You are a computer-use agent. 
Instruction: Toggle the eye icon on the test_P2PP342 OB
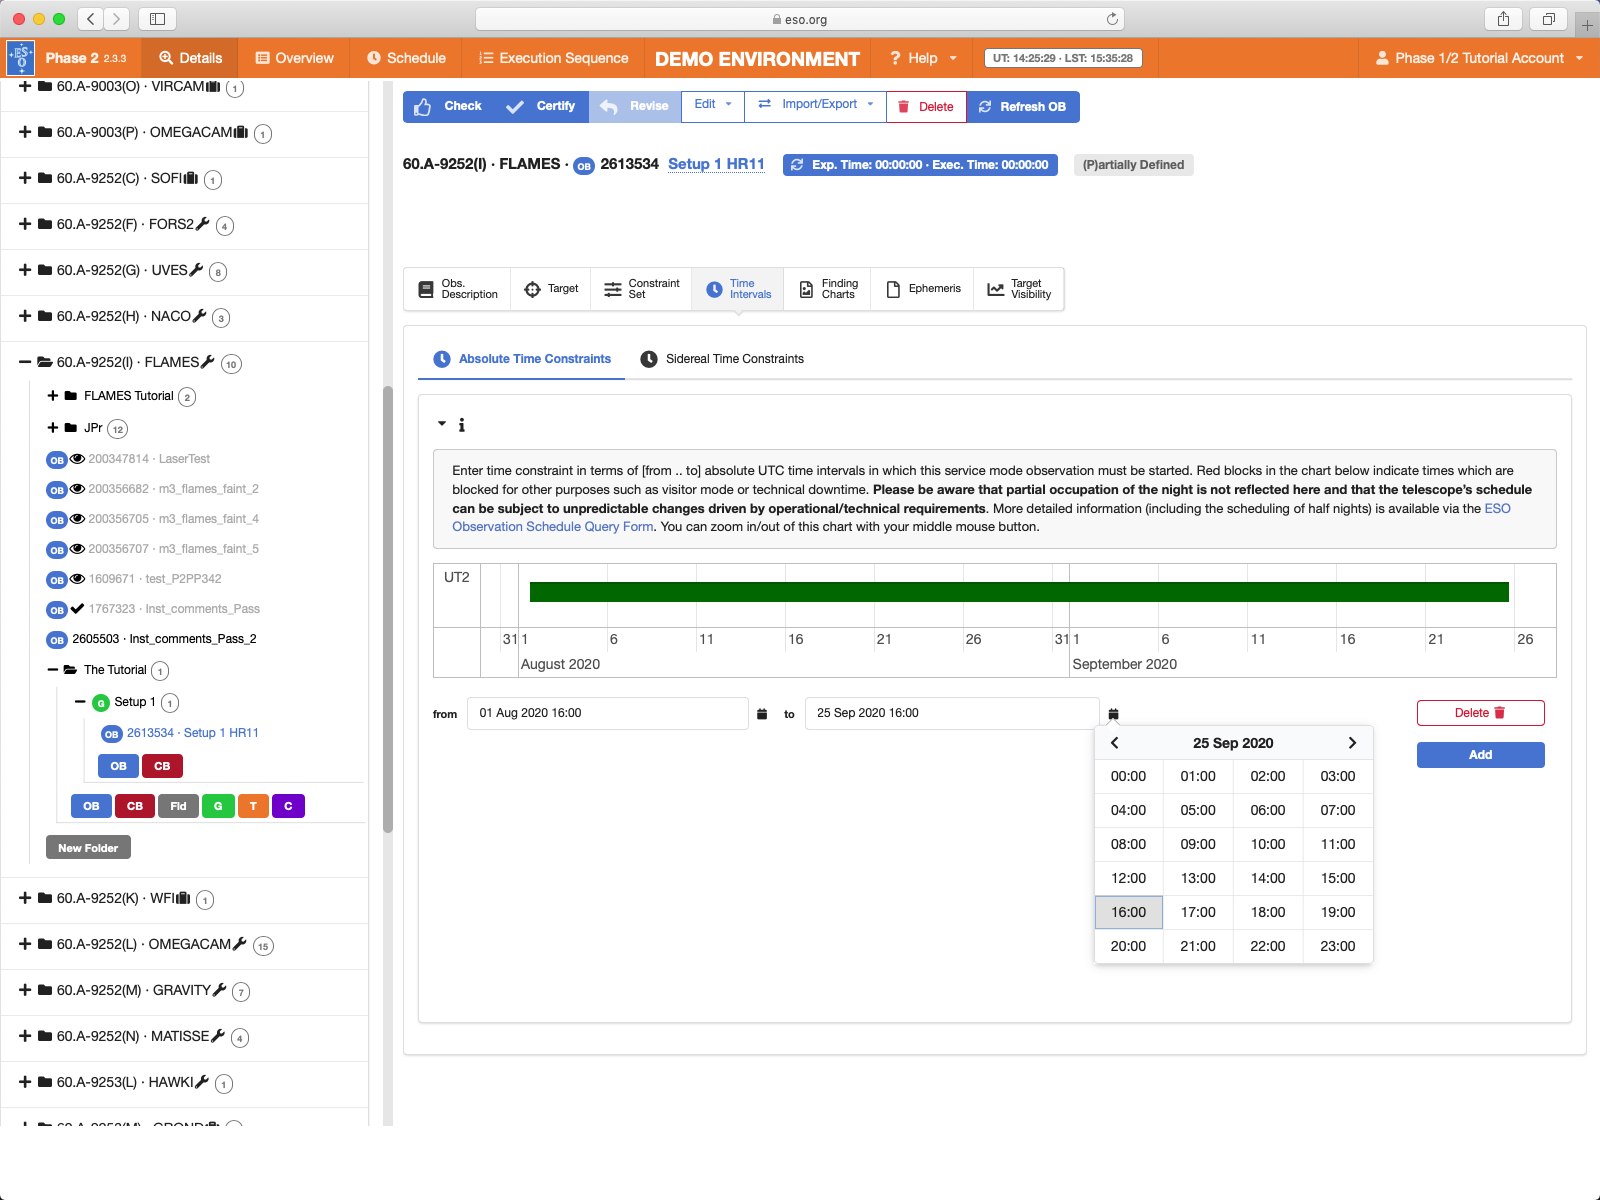point(77,579)
